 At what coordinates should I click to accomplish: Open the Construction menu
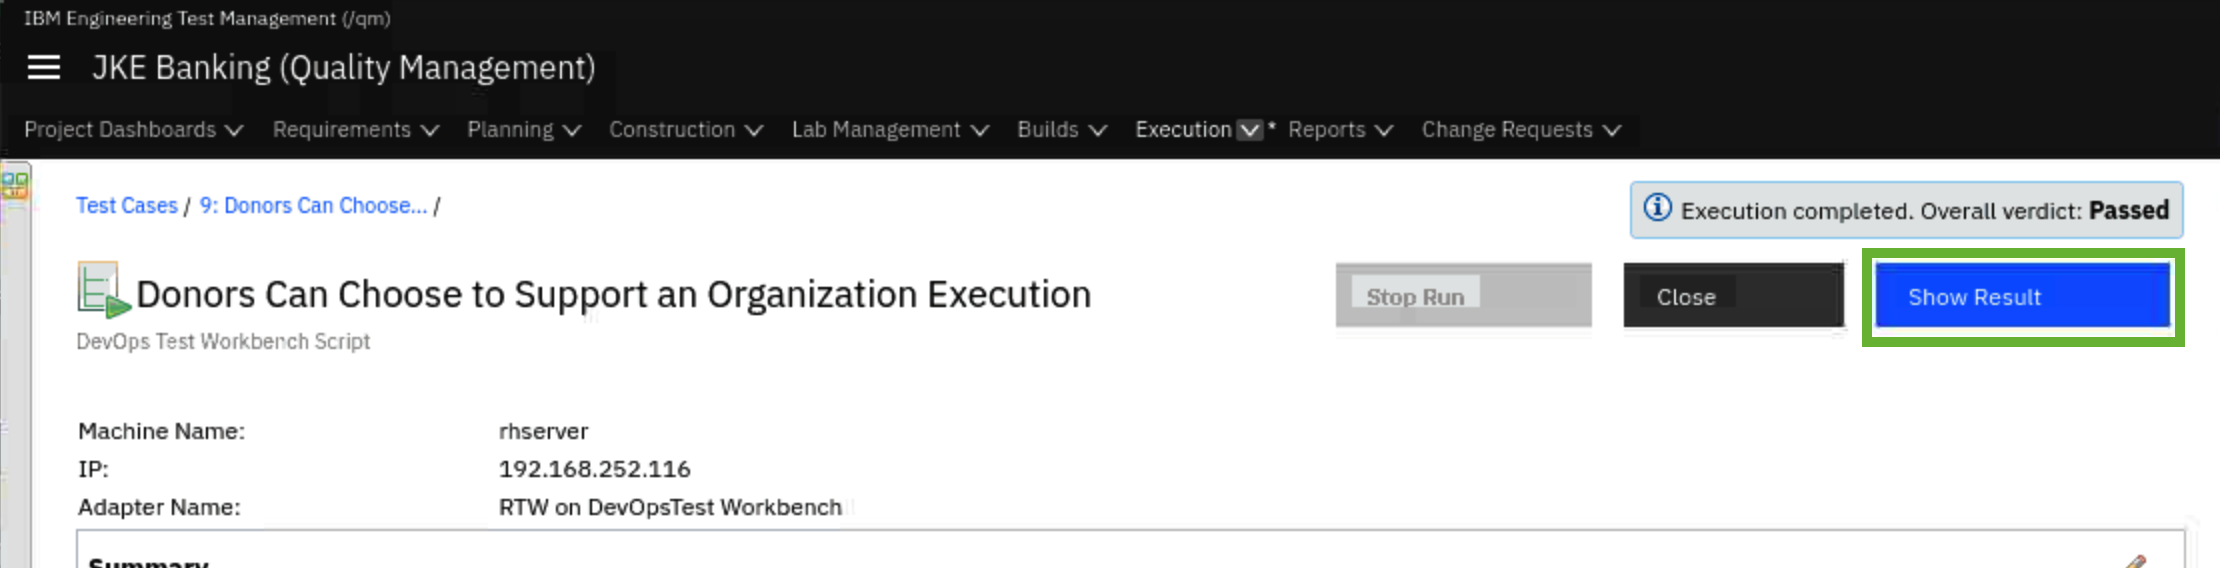(x=685, y=130)
